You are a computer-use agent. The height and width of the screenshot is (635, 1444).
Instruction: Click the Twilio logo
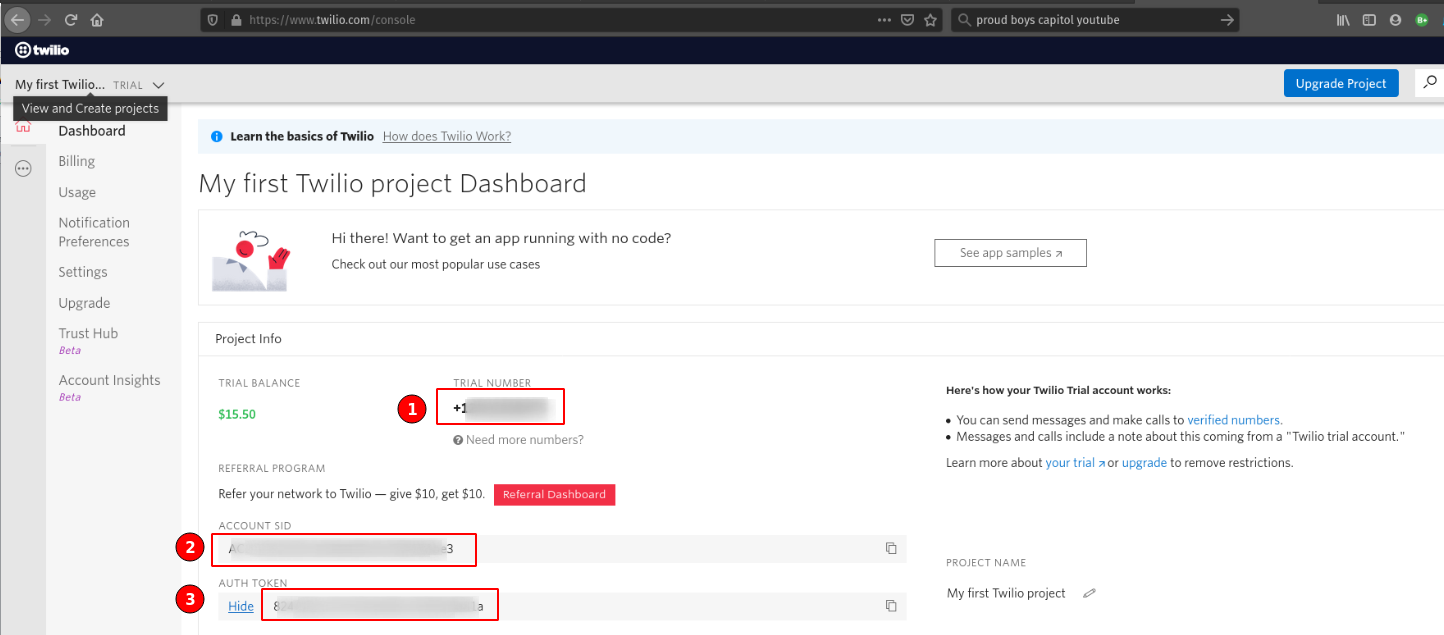(x=42, y=50)
